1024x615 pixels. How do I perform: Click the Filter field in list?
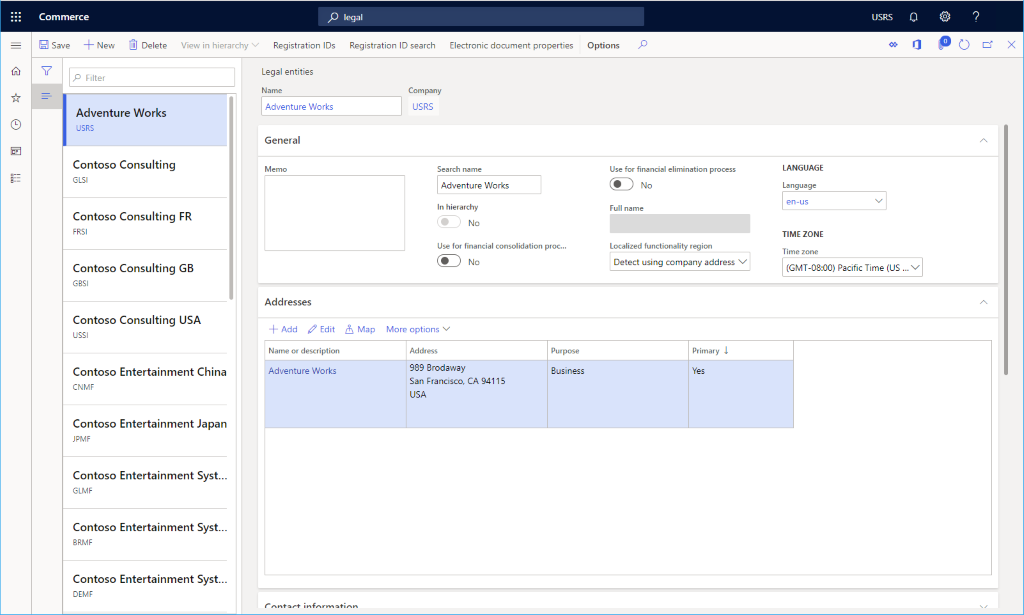coord(152,78)
